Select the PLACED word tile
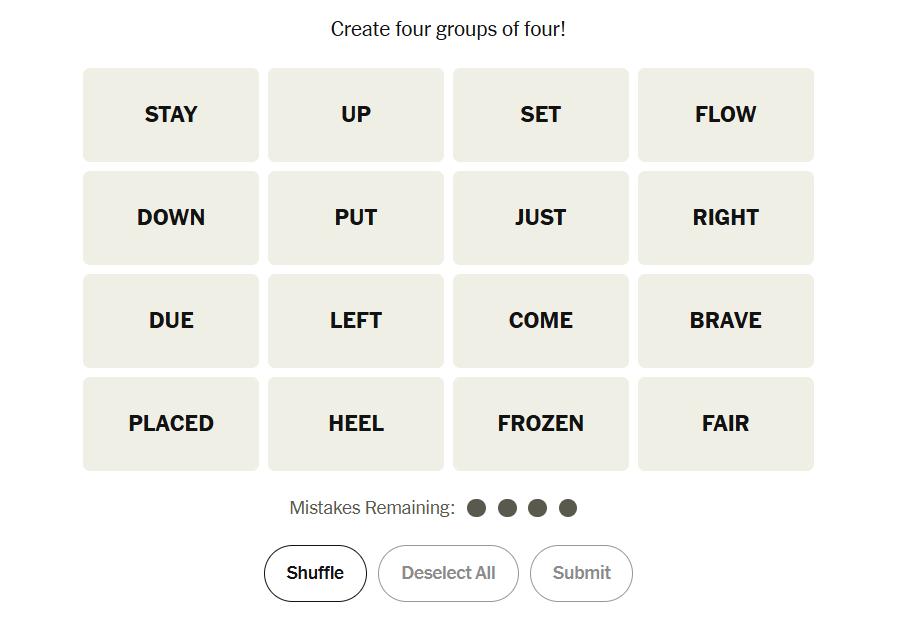This screenshot has width=904, height=629. pyautogui.click(x=171, y=424)
